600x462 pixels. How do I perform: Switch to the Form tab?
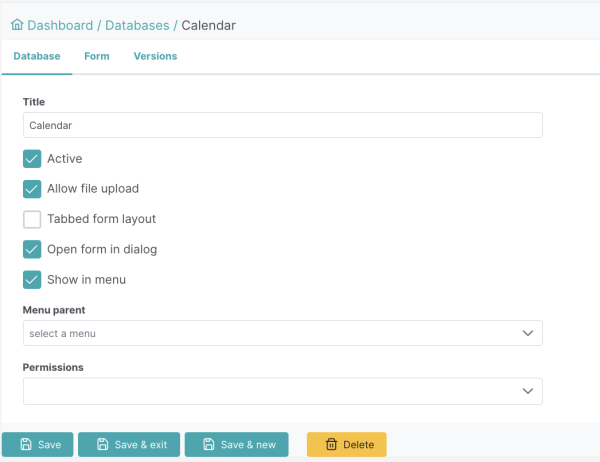click(x=97, y=56)
